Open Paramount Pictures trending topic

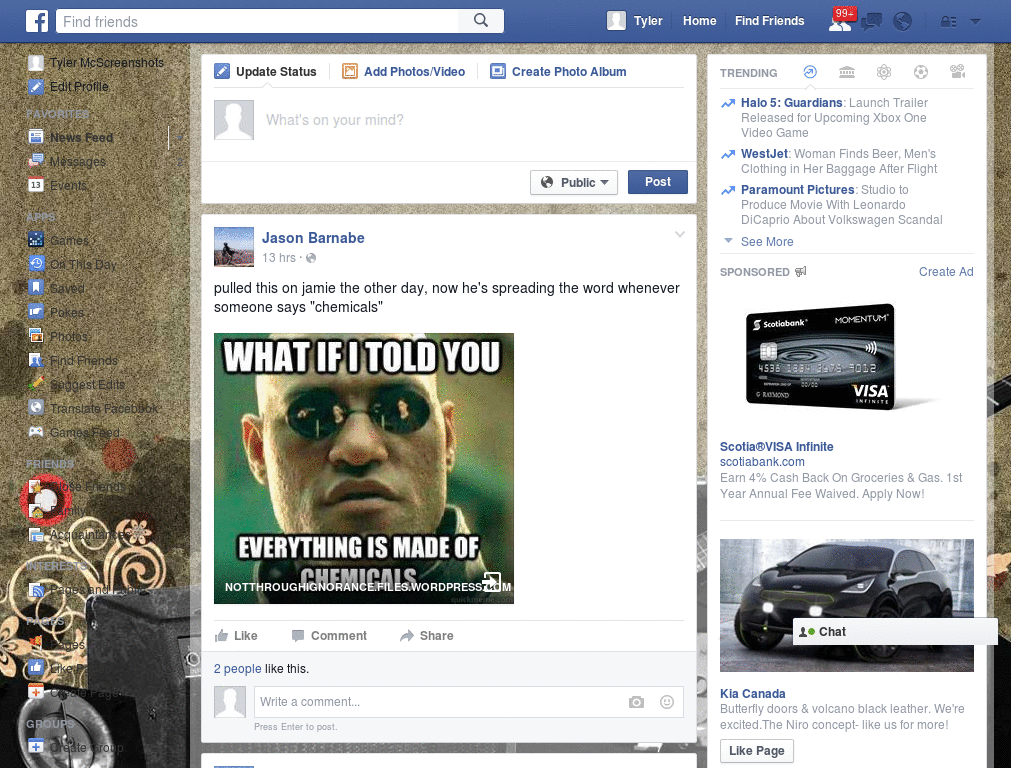797,189
